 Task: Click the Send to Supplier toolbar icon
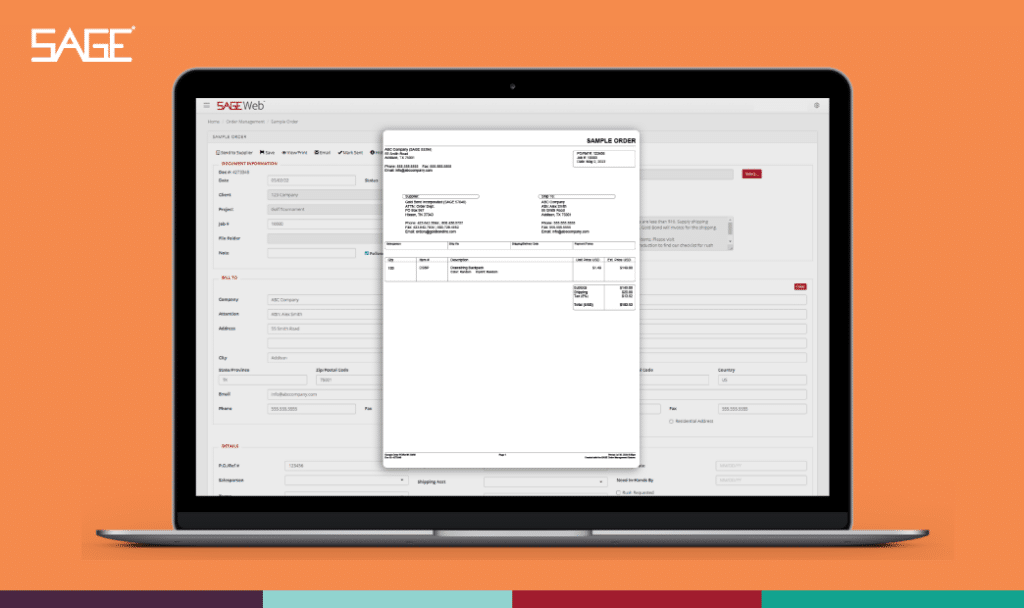click(x=219, y=153)
